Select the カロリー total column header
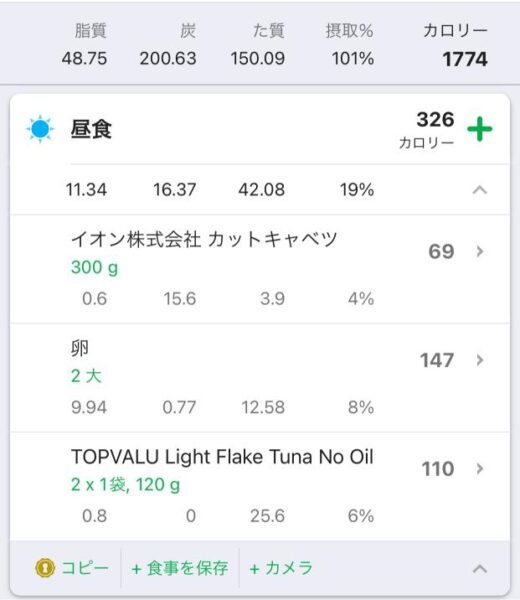520x600 pixels. tap(455, 31)
